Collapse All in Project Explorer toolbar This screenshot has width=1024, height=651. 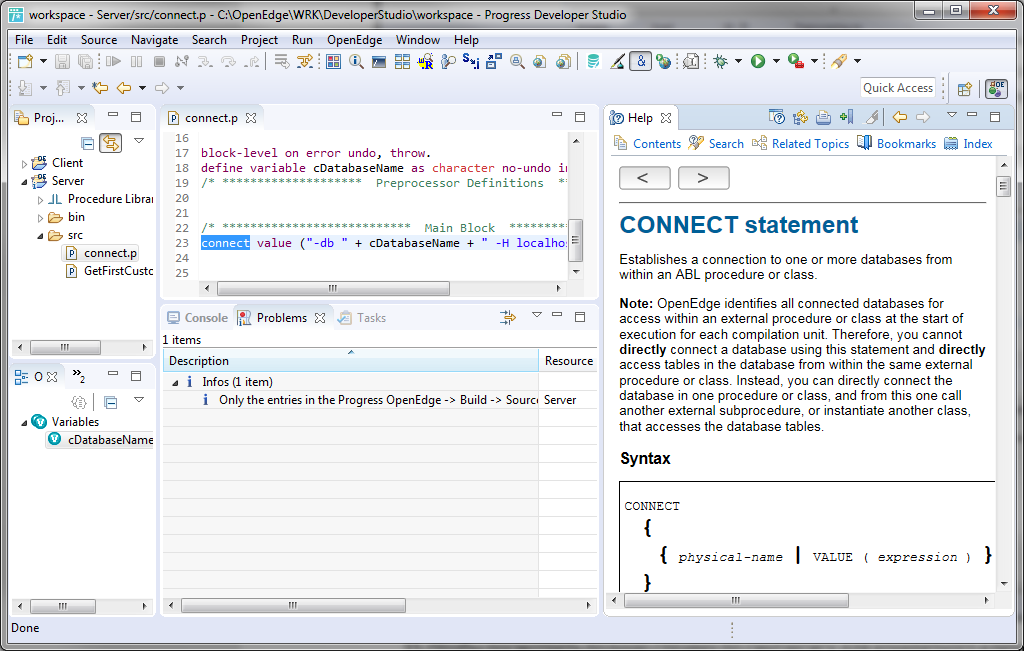[88, 142]
